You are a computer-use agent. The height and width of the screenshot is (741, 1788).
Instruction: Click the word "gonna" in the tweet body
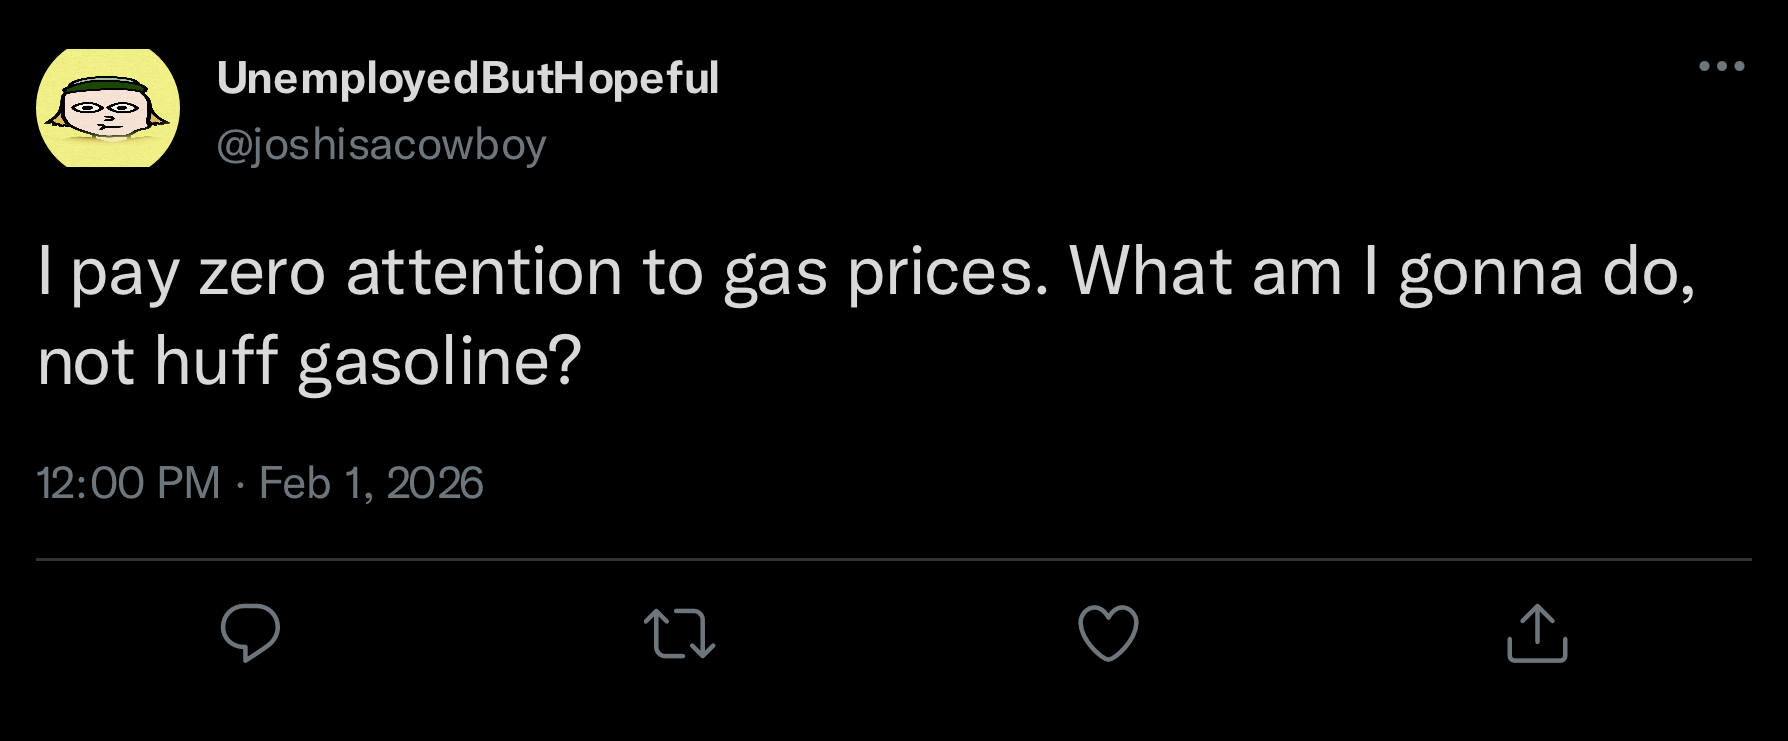coord(1490,271)
